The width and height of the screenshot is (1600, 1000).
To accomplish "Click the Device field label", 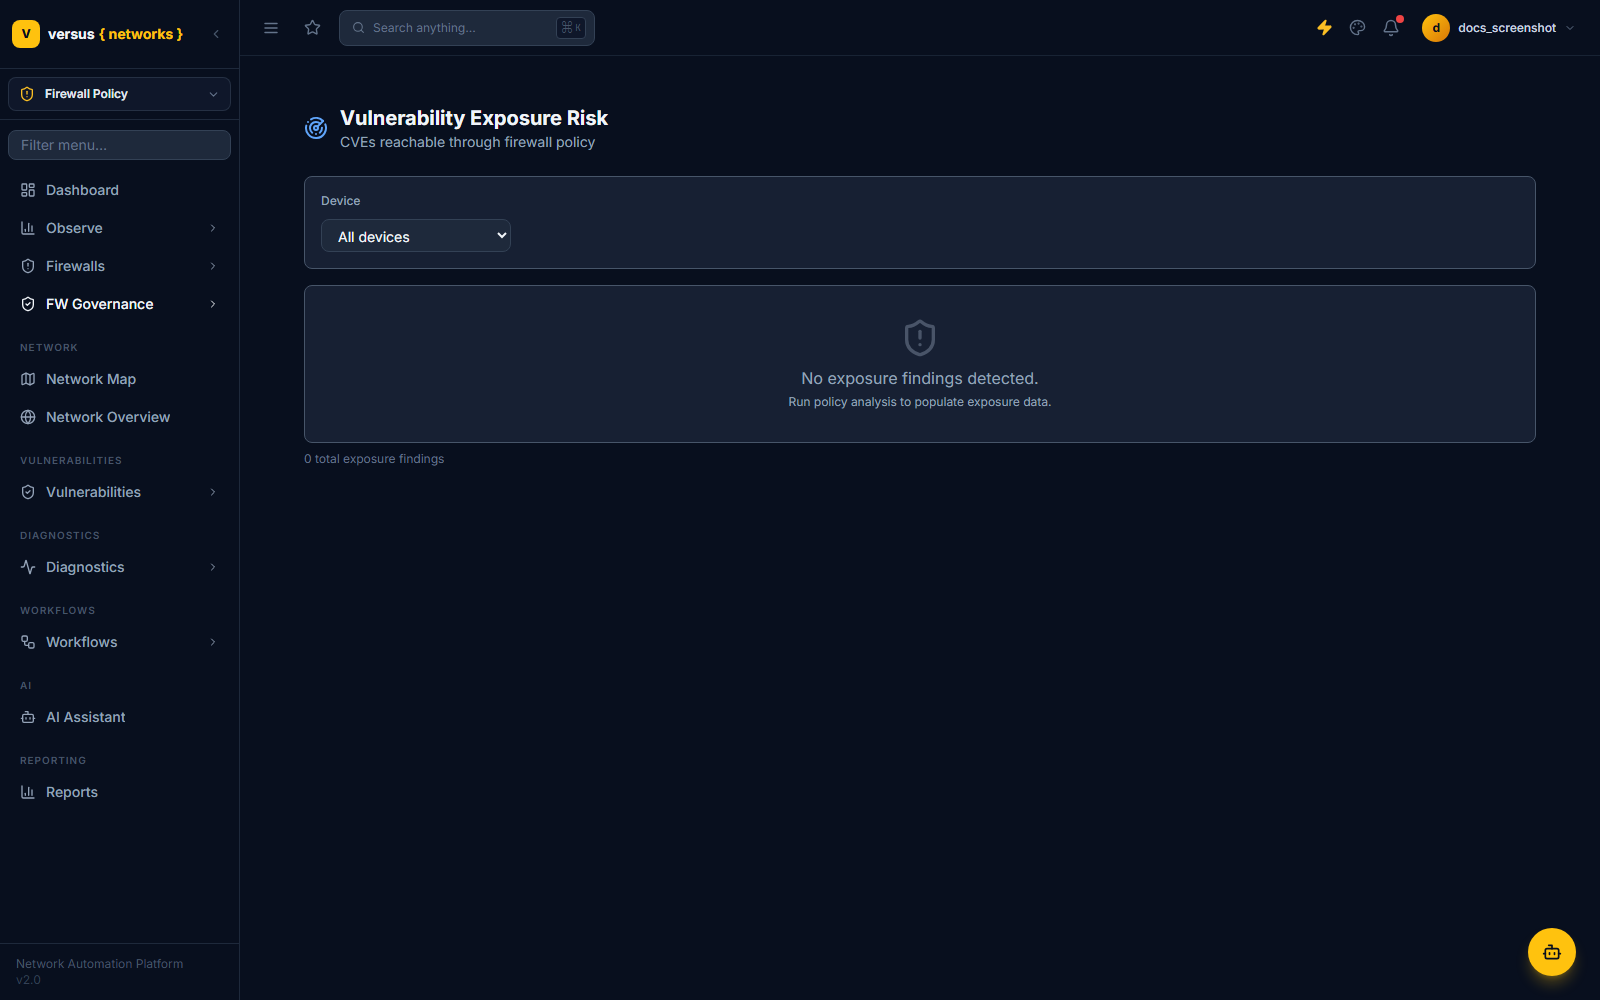I will coord(341,201).
